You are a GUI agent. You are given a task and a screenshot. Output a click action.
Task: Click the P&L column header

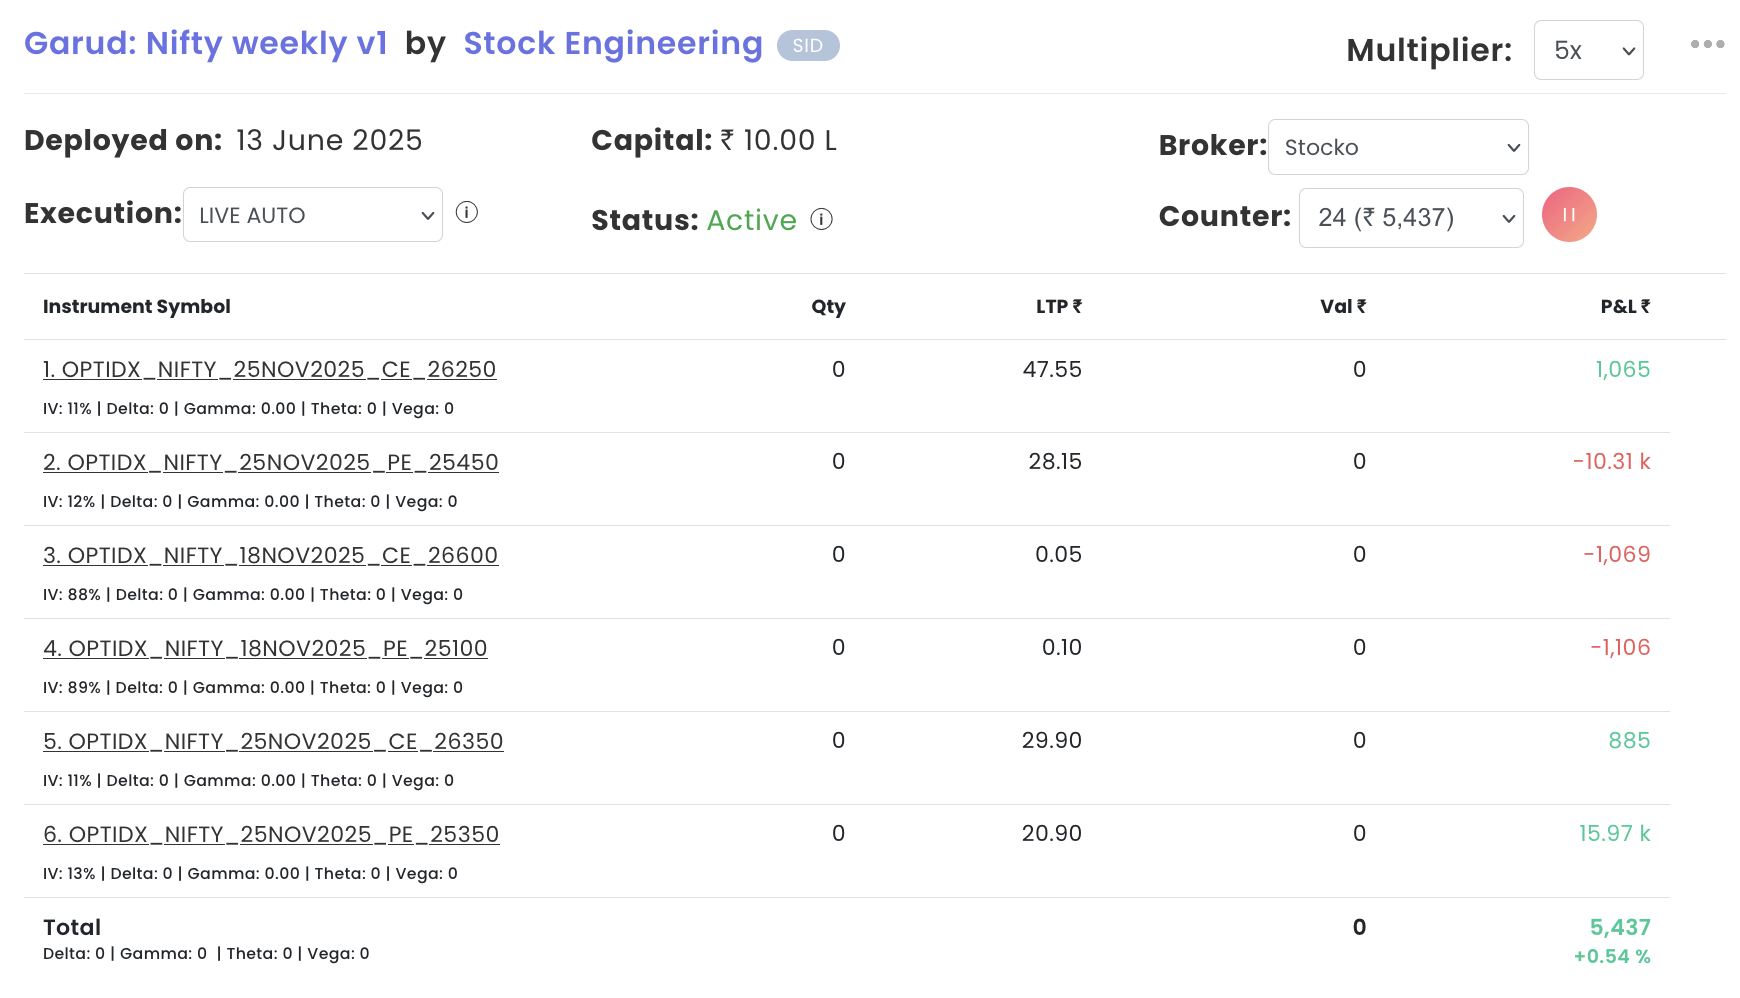1624,307
